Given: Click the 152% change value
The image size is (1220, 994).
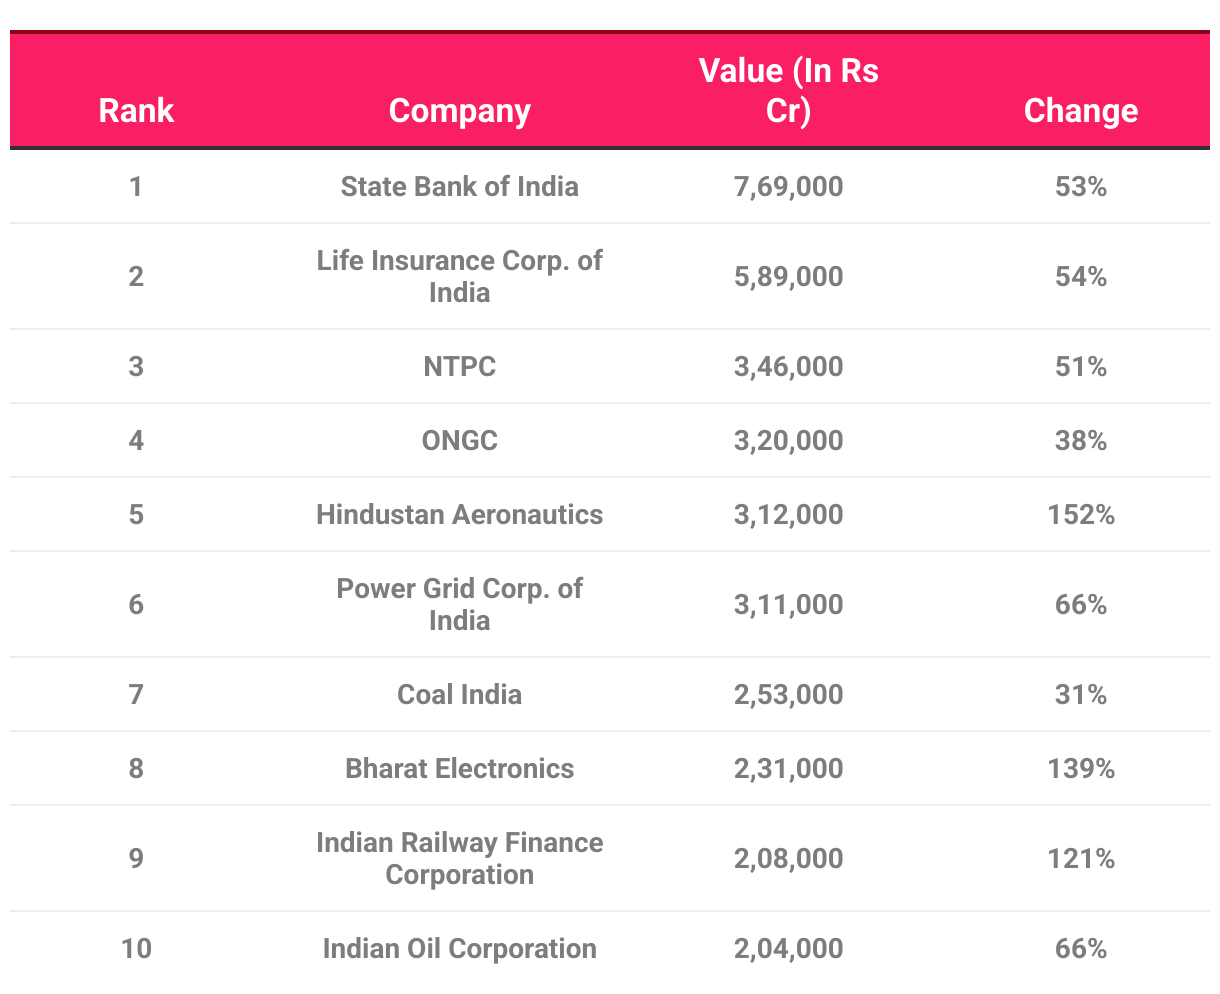Looking at the screenshot, I should 1080,515.
